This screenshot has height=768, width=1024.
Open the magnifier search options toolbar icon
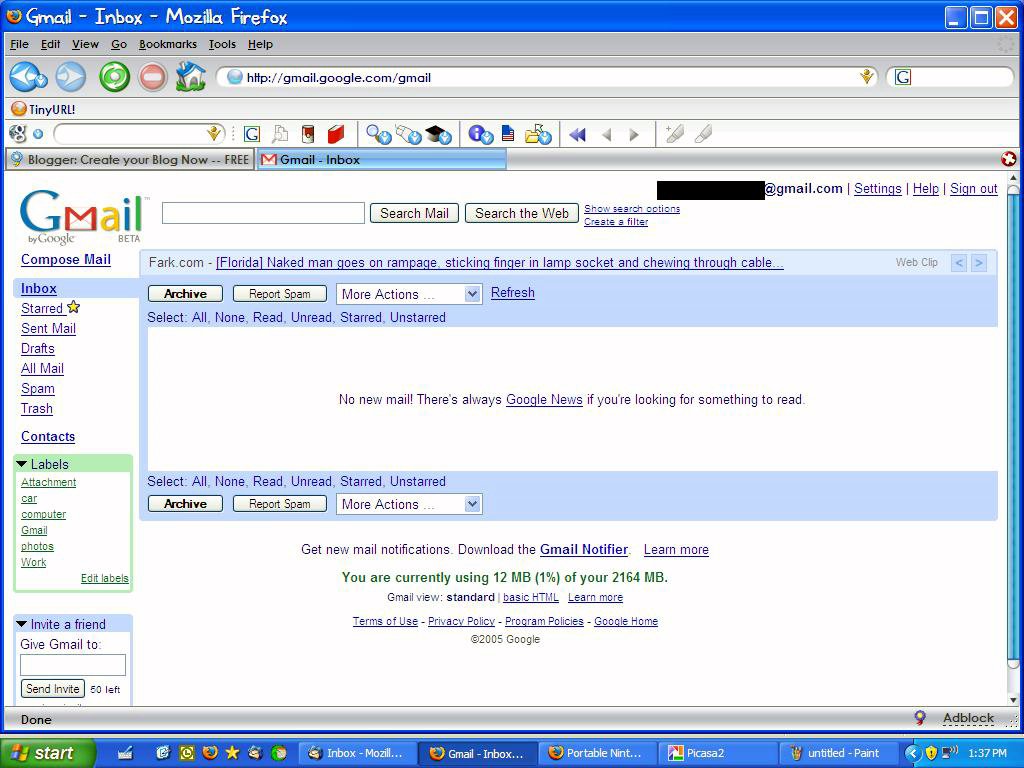379,135
